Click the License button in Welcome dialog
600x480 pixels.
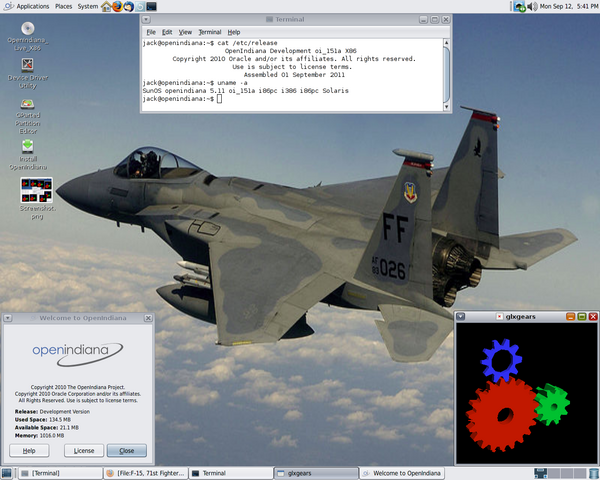click(84, 451)
